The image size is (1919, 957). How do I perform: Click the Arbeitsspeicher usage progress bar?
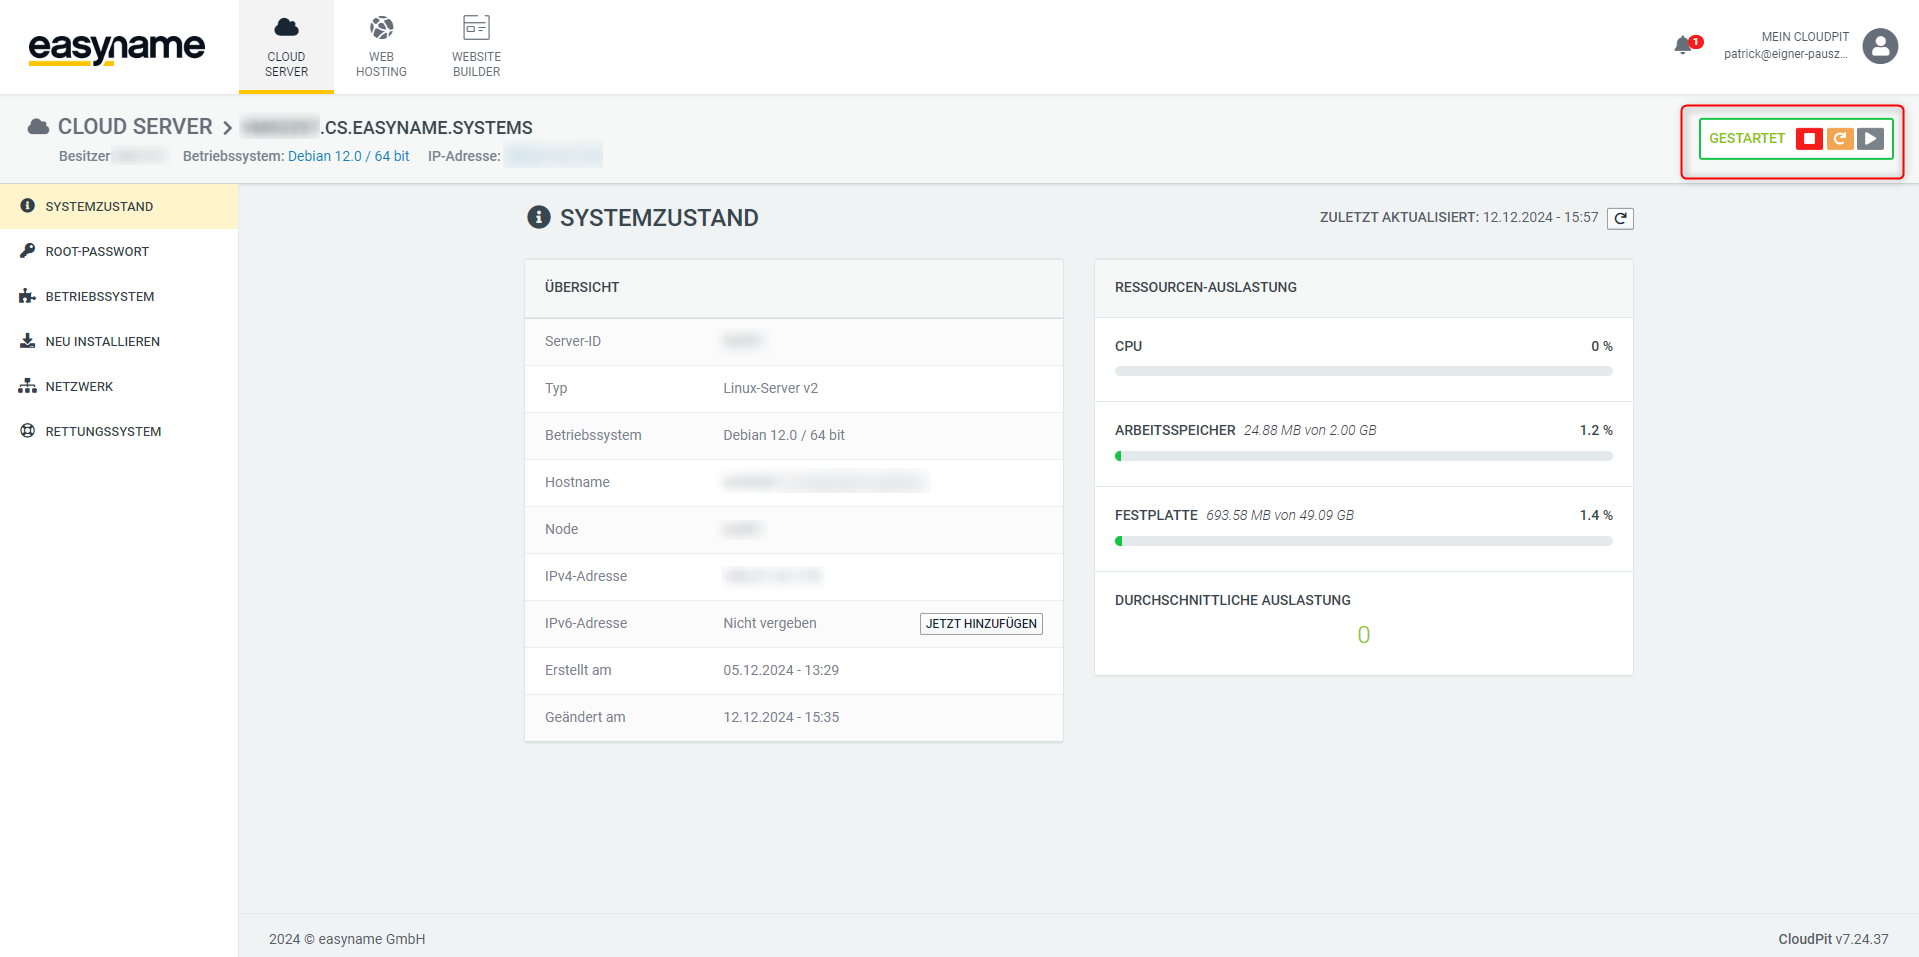point(1363,456)
